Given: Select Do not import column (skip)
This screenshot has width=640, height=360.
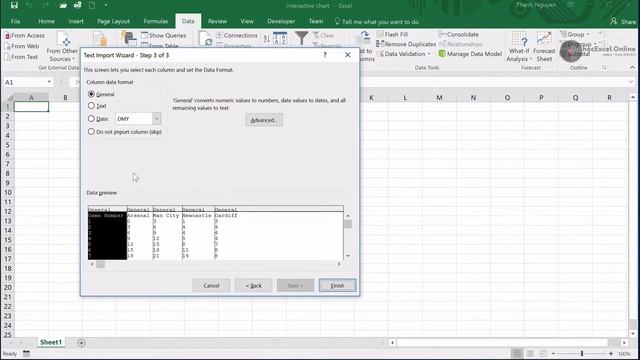Looking at the screenshot, I should 91,132.
